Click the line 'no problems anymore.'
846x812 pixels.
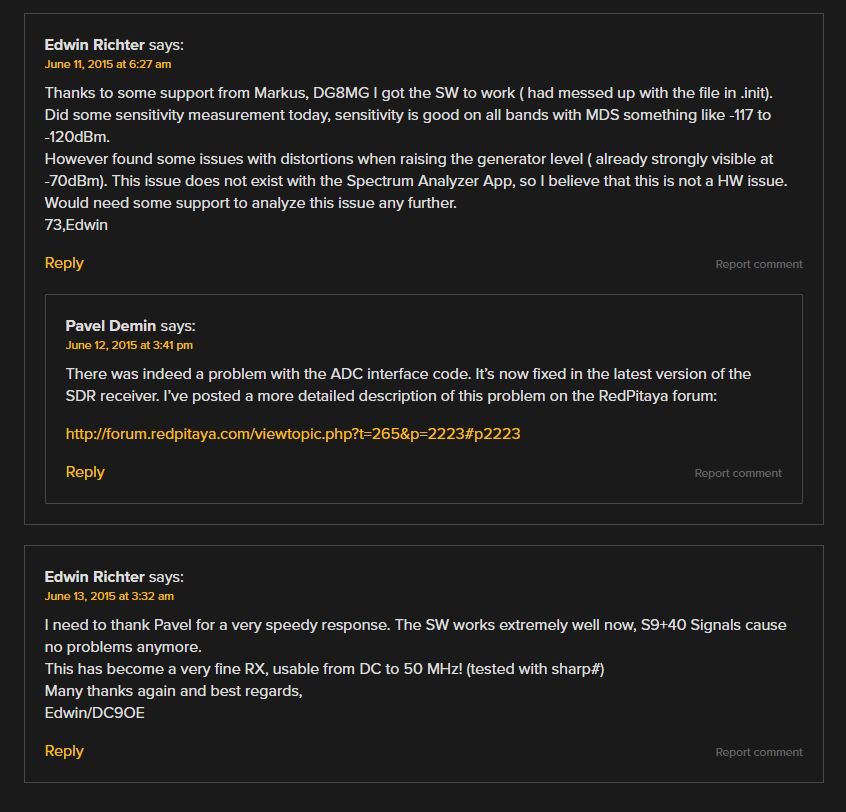pos(122,647)
